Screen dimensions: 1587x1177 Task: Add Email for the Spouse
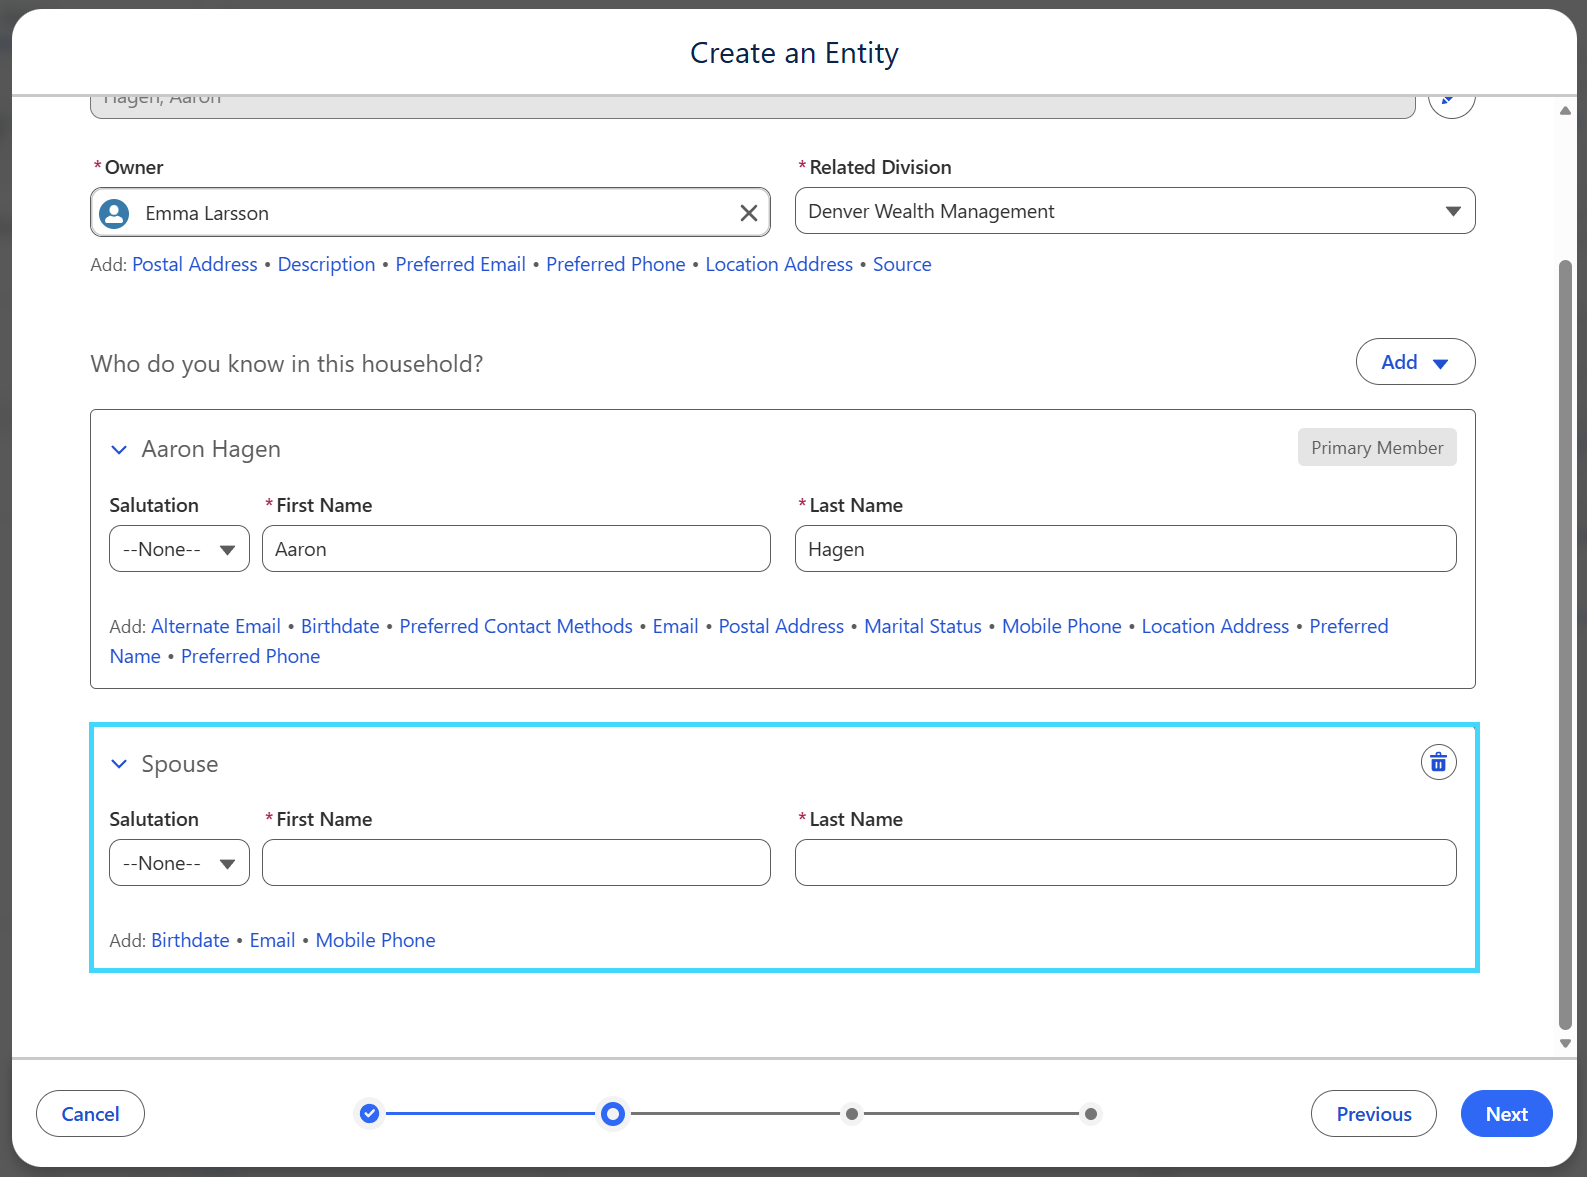pyautogui.click(x=272, y=940)
